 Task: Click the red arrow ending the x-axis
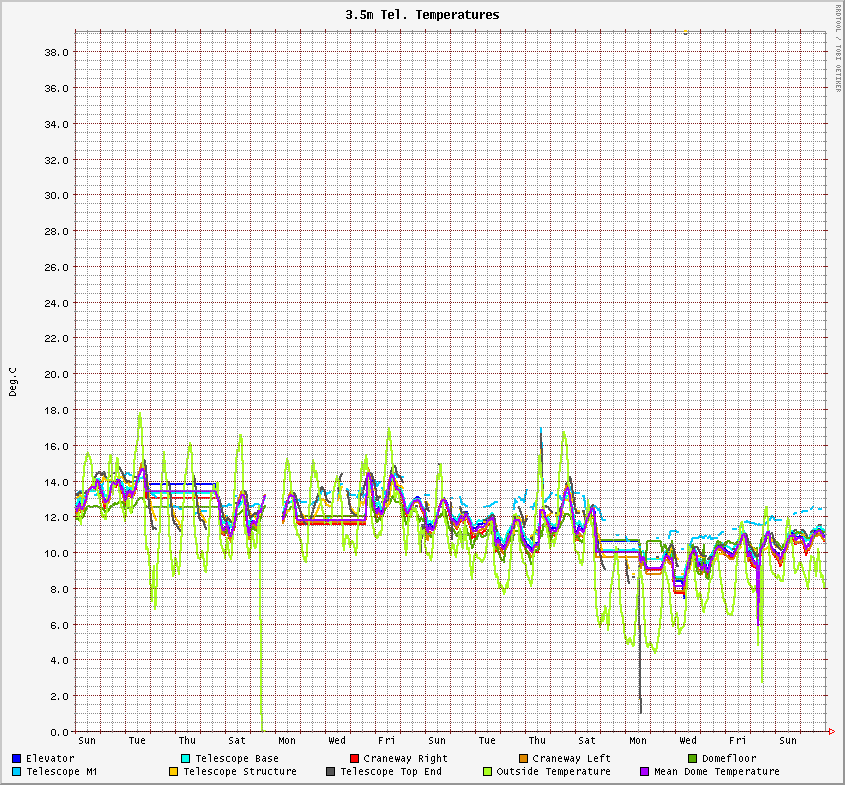click(832, 732)
